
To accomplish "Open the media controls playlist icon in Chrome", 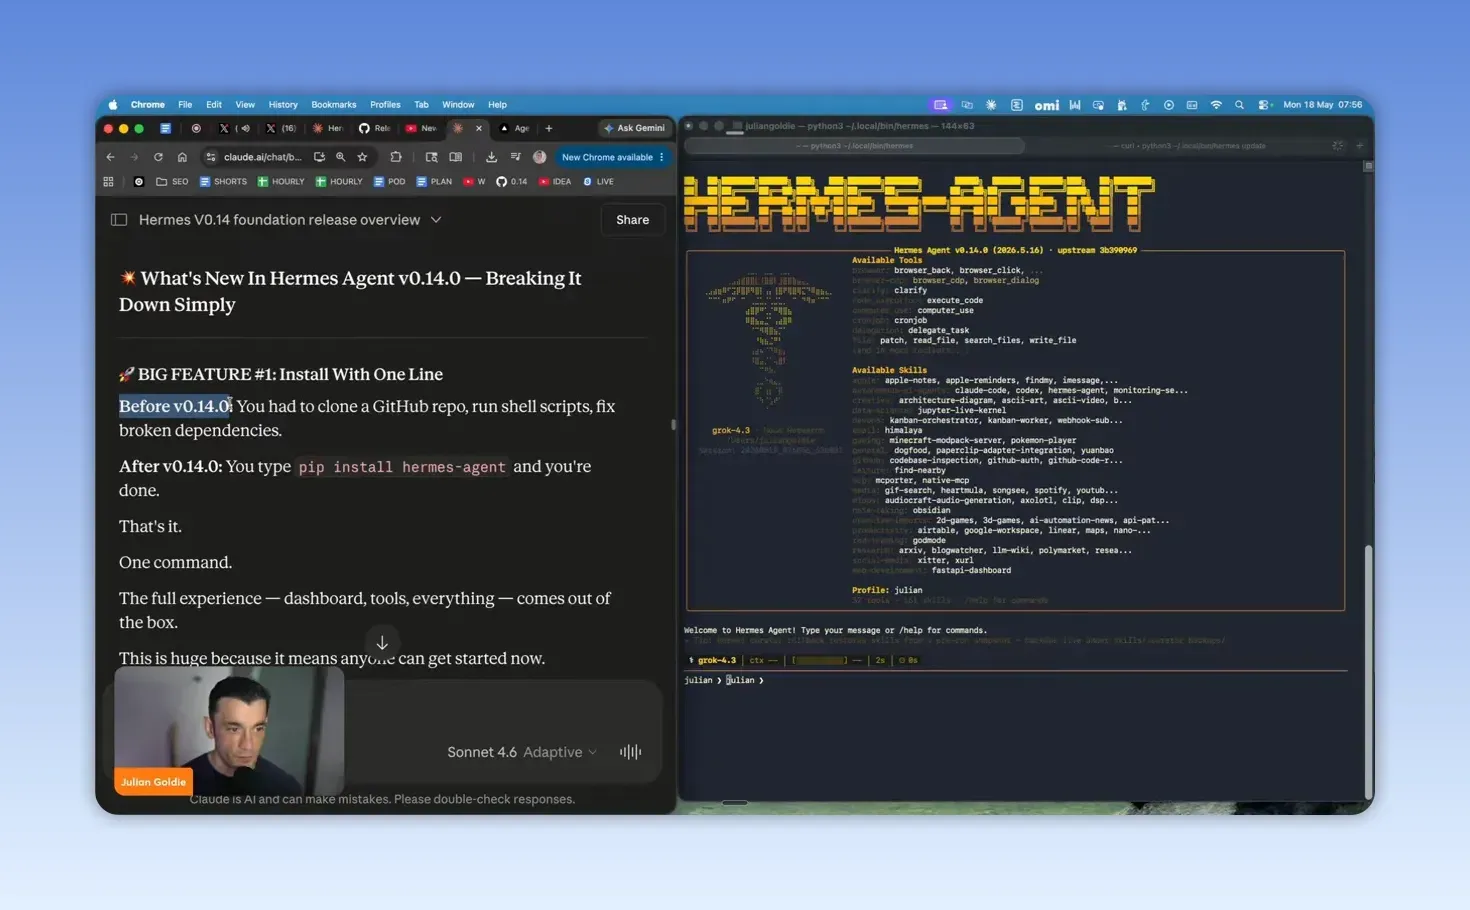I will pos(515,157).
